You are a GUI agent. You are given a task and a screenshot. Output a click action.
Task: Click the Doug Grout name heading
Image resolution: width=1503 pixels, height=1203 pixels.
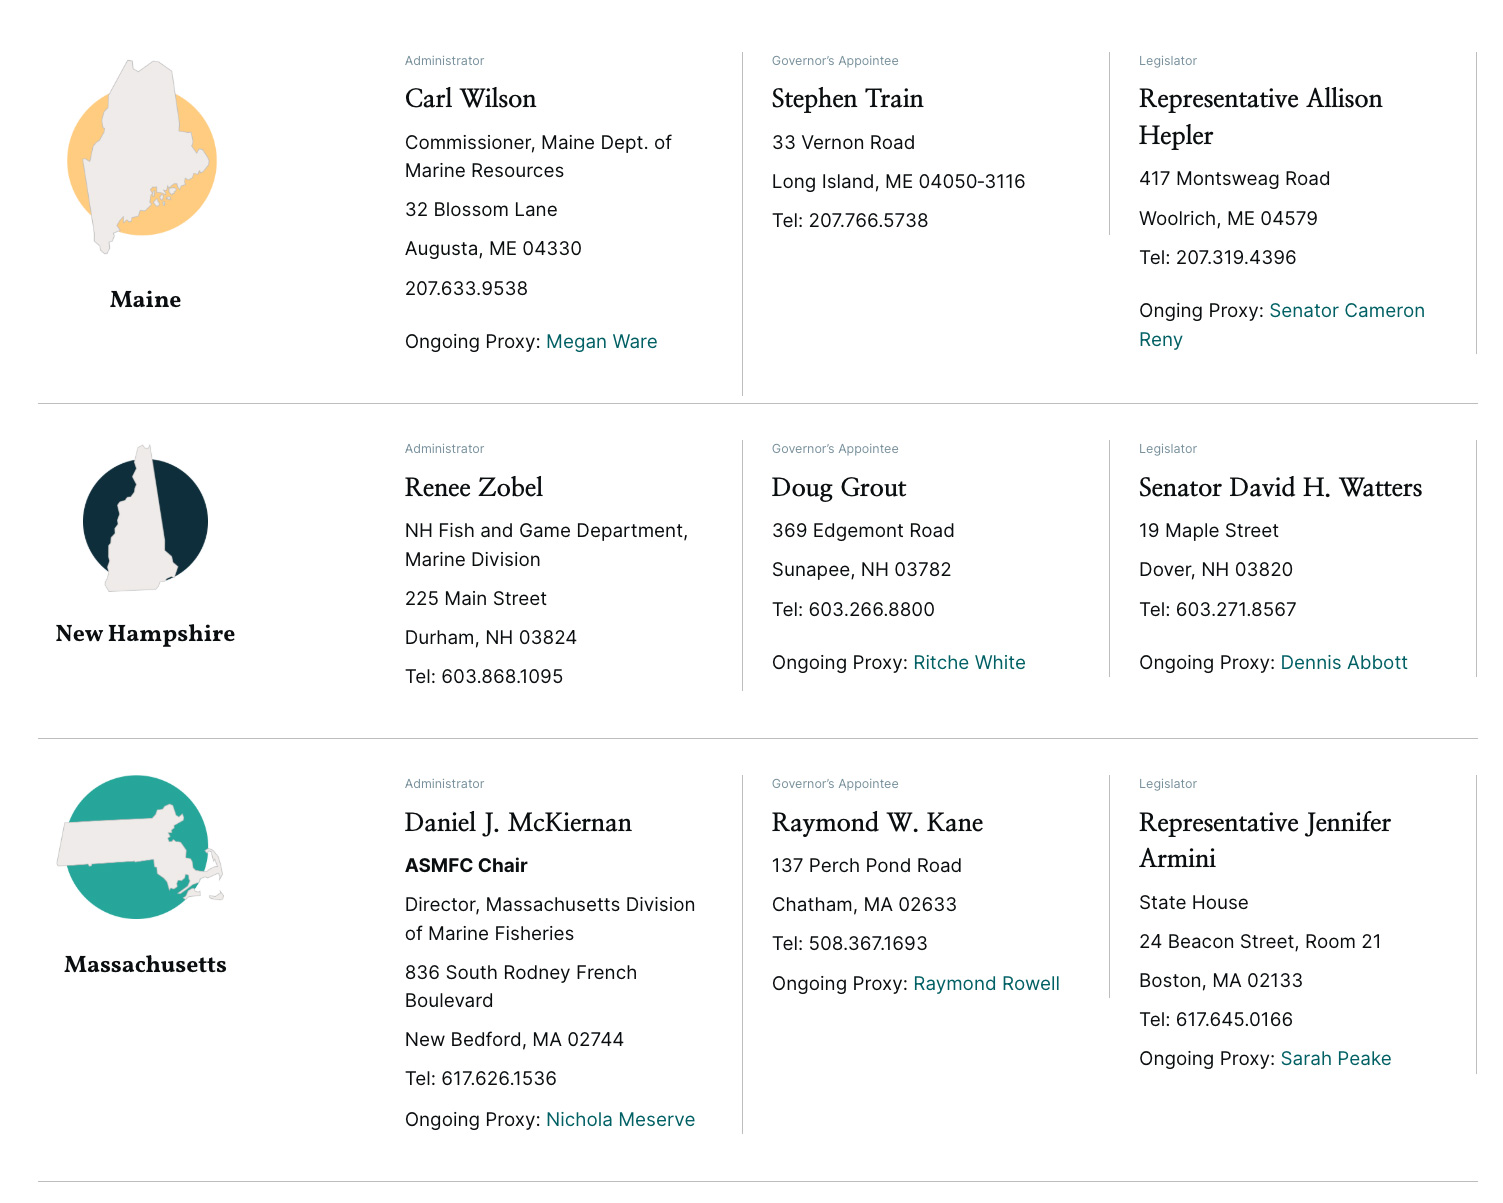pyautogui.click(x=839, y=488)
